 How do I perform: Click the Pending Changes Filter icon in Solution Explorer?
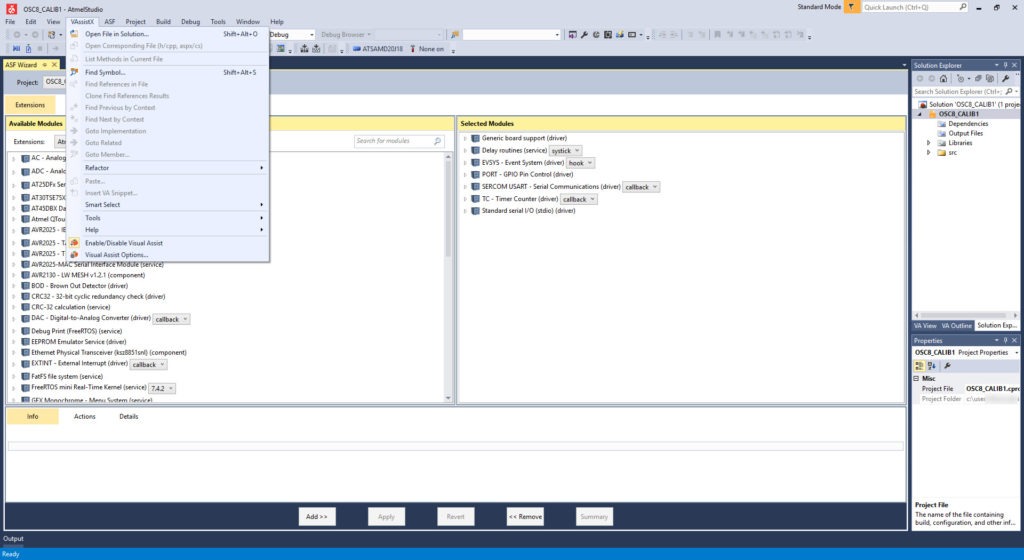pos(961,78)
